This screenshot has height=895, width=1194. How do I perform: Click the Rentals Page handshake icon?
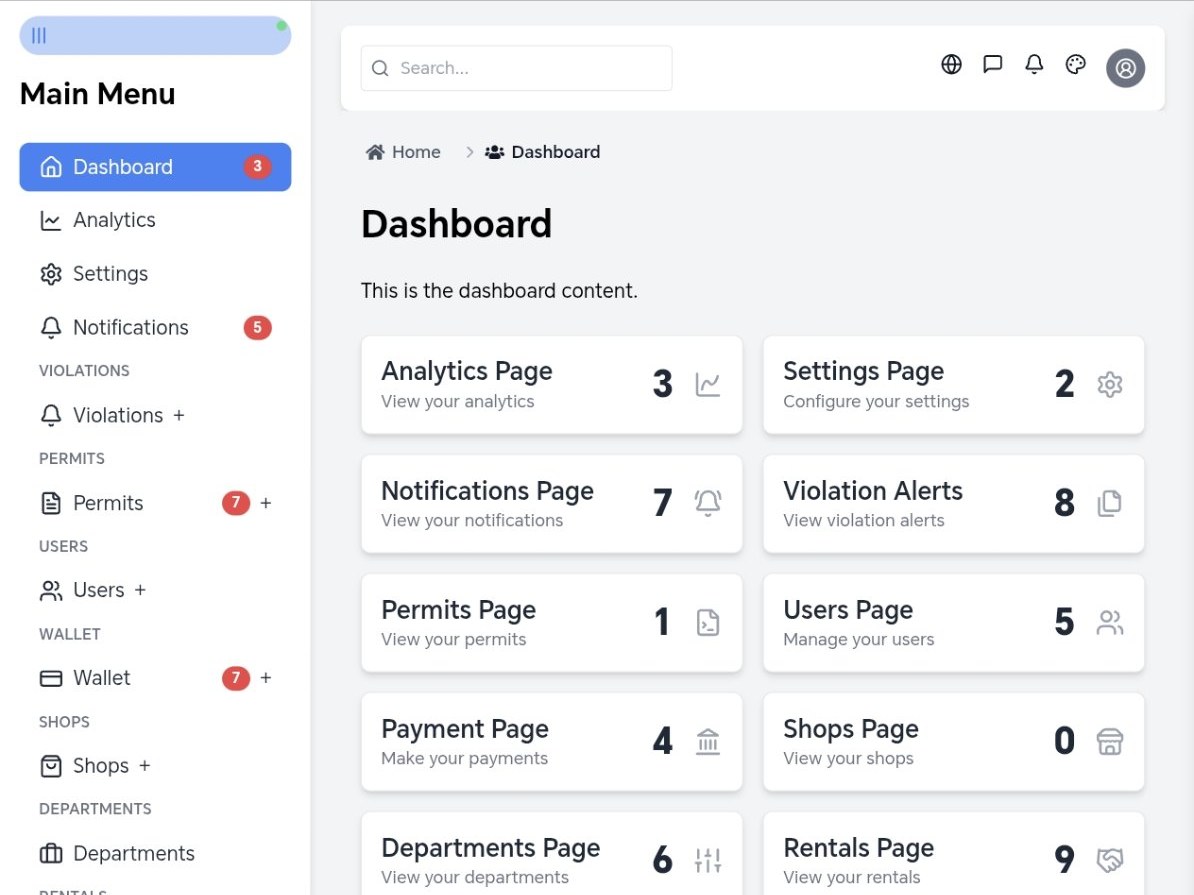(1109, 860)
